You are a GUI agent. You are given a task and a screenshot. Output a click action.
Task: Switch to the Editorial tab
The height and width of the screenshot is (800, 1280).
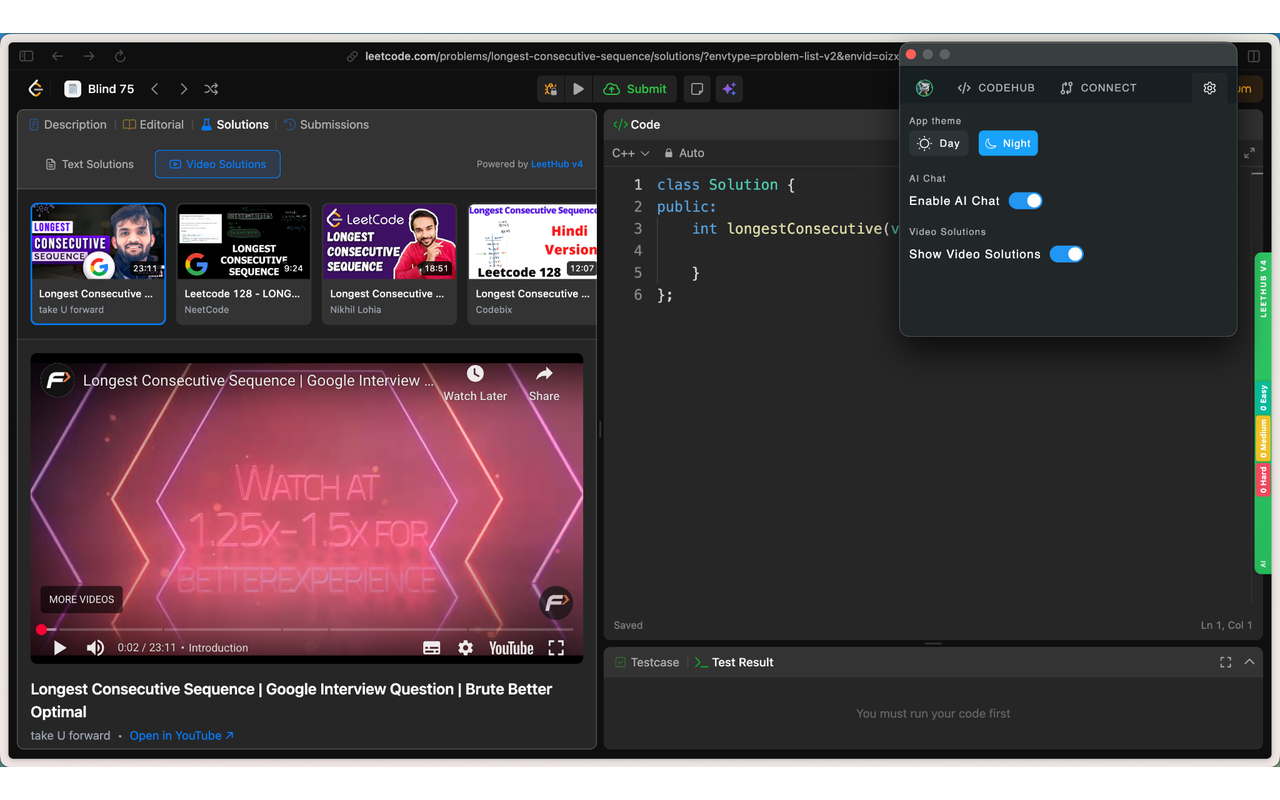[x=154, y=125]
